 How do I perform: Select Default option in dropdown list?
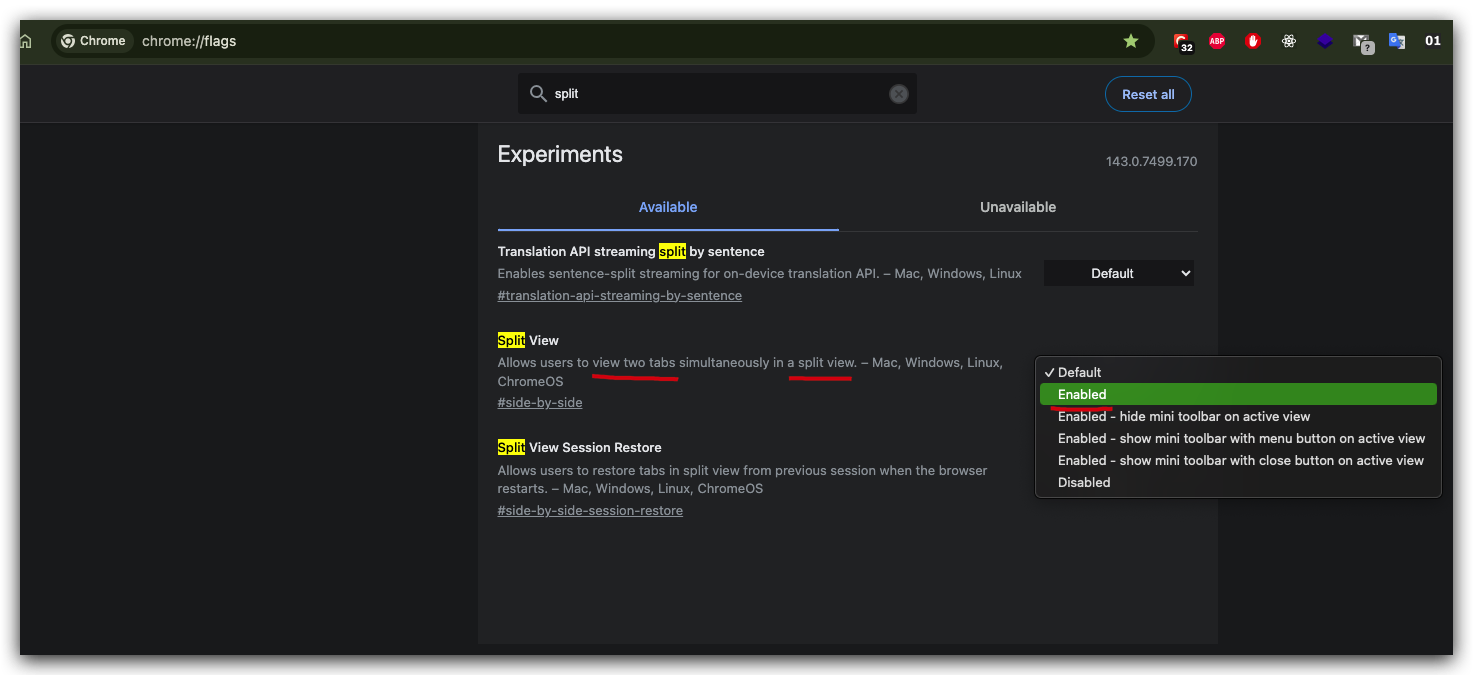(x=1079, y=372)
